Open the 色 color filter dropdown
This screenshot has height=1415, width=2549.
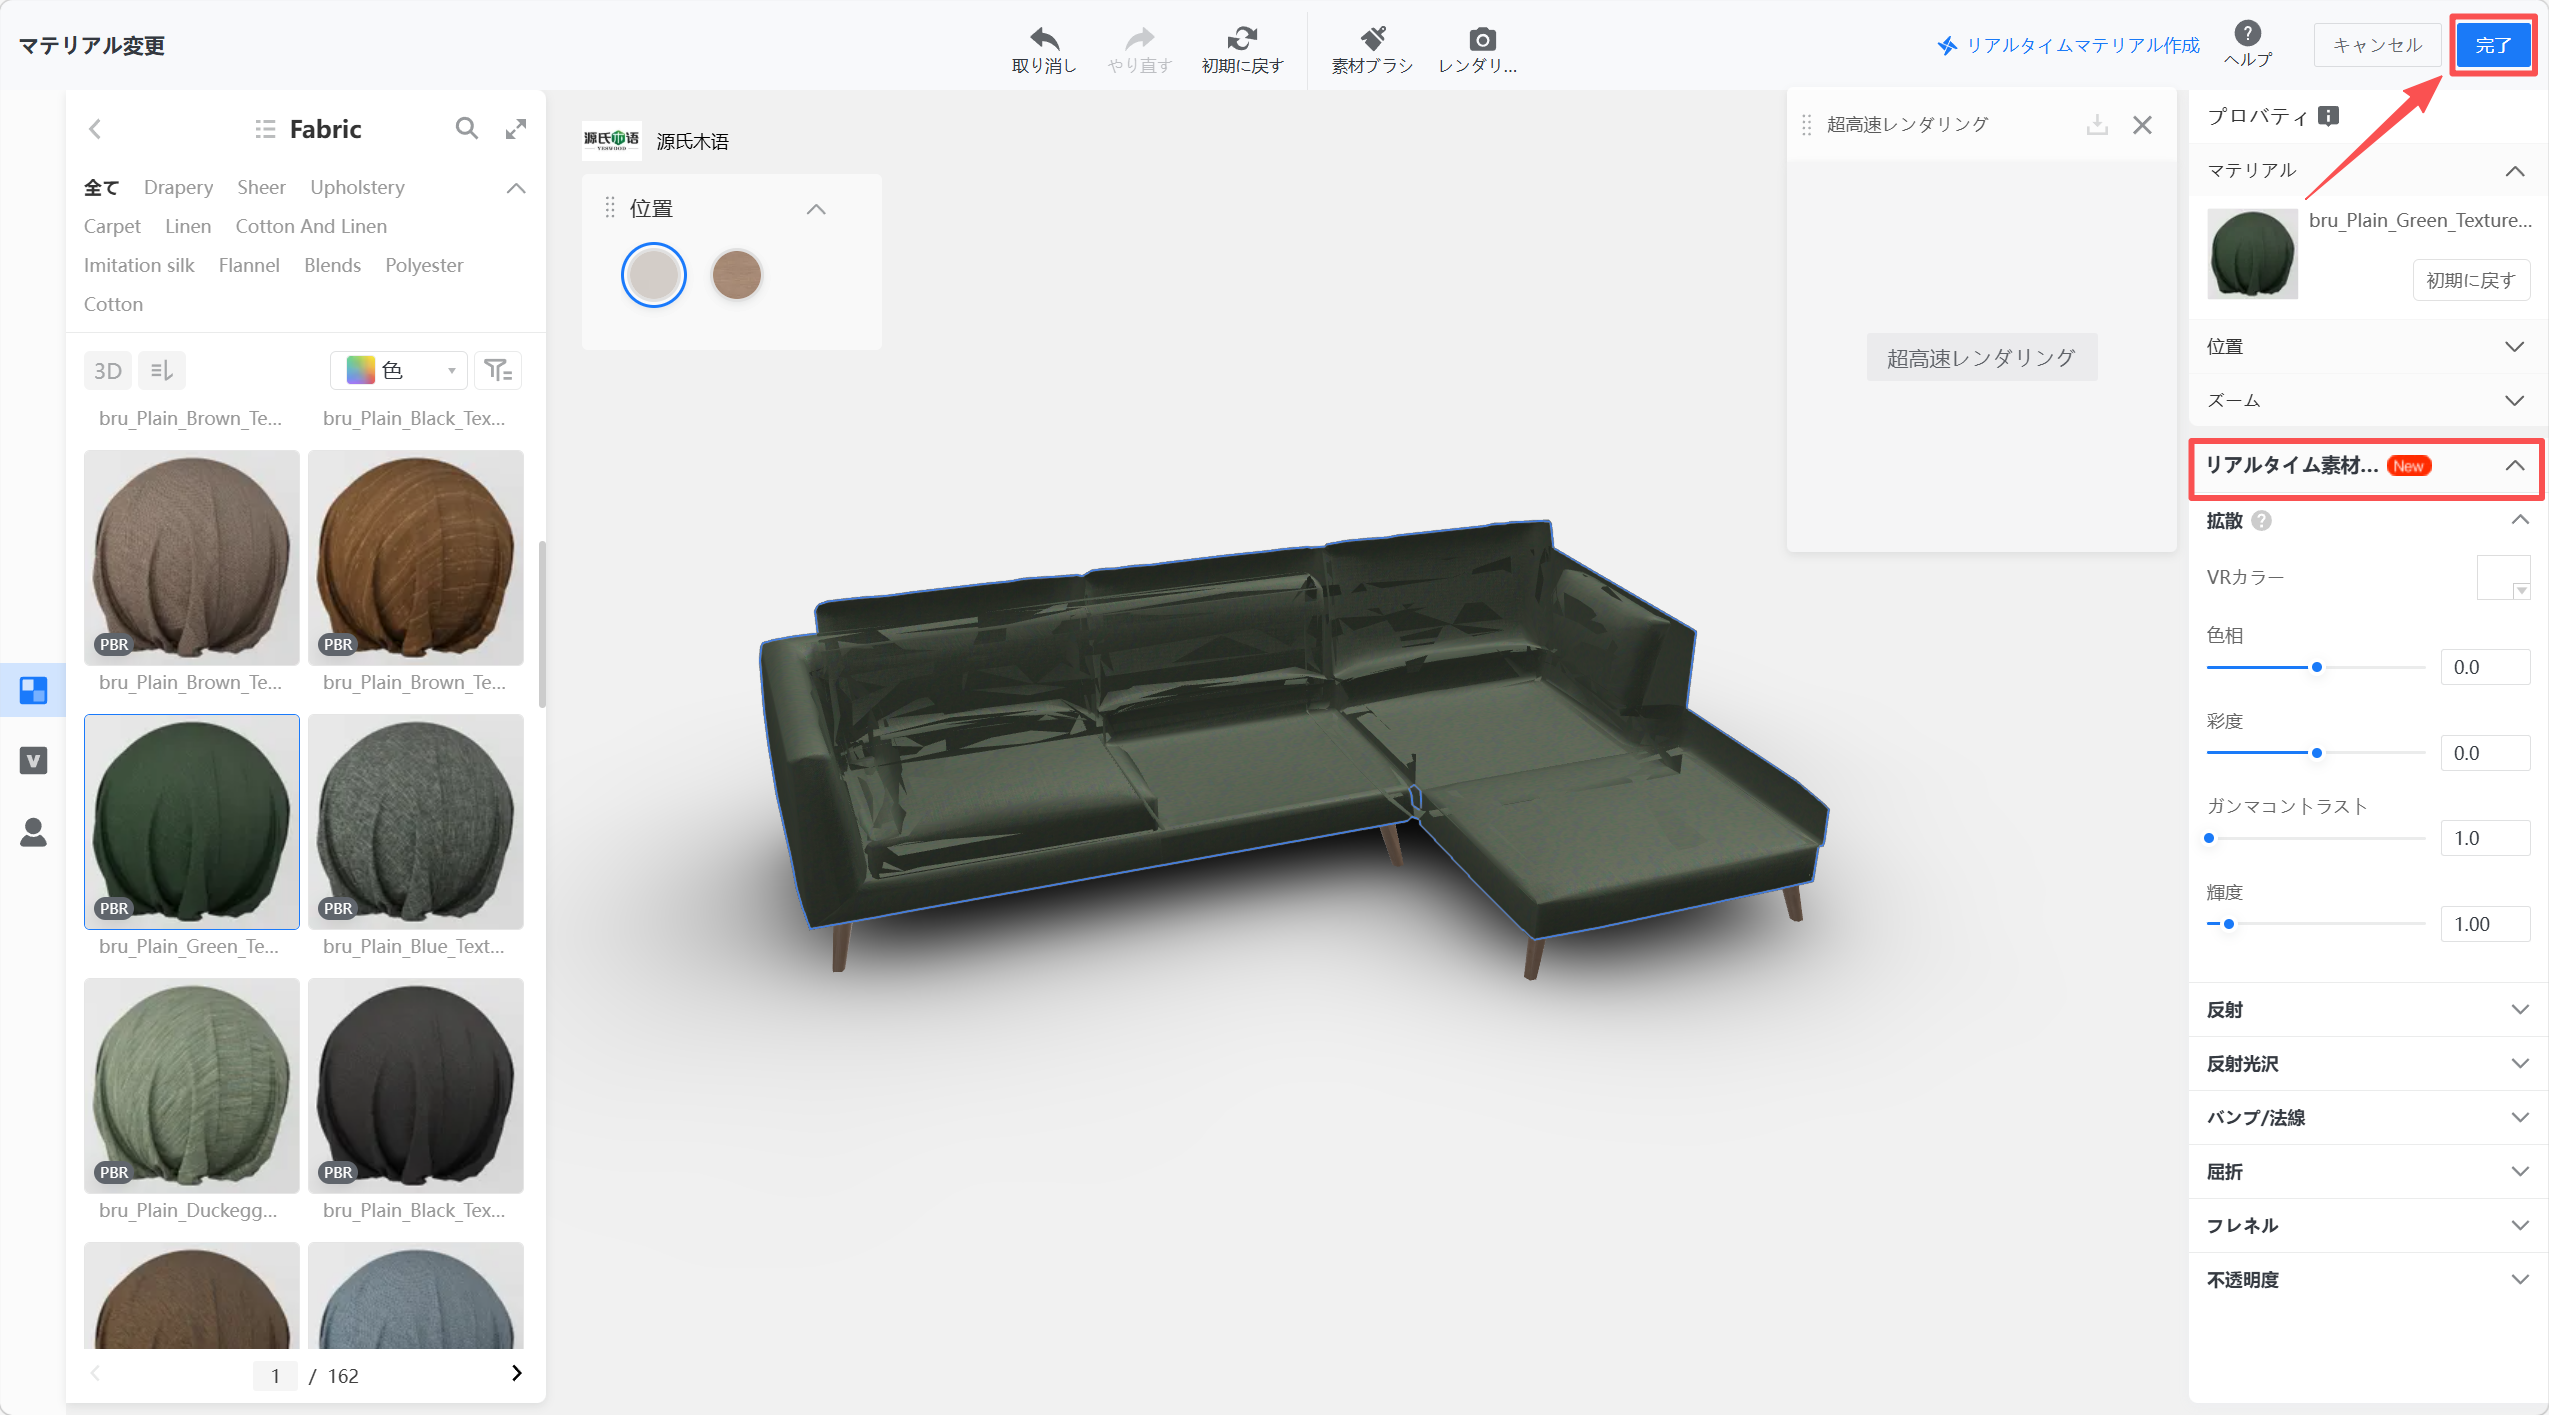[399, 371]
